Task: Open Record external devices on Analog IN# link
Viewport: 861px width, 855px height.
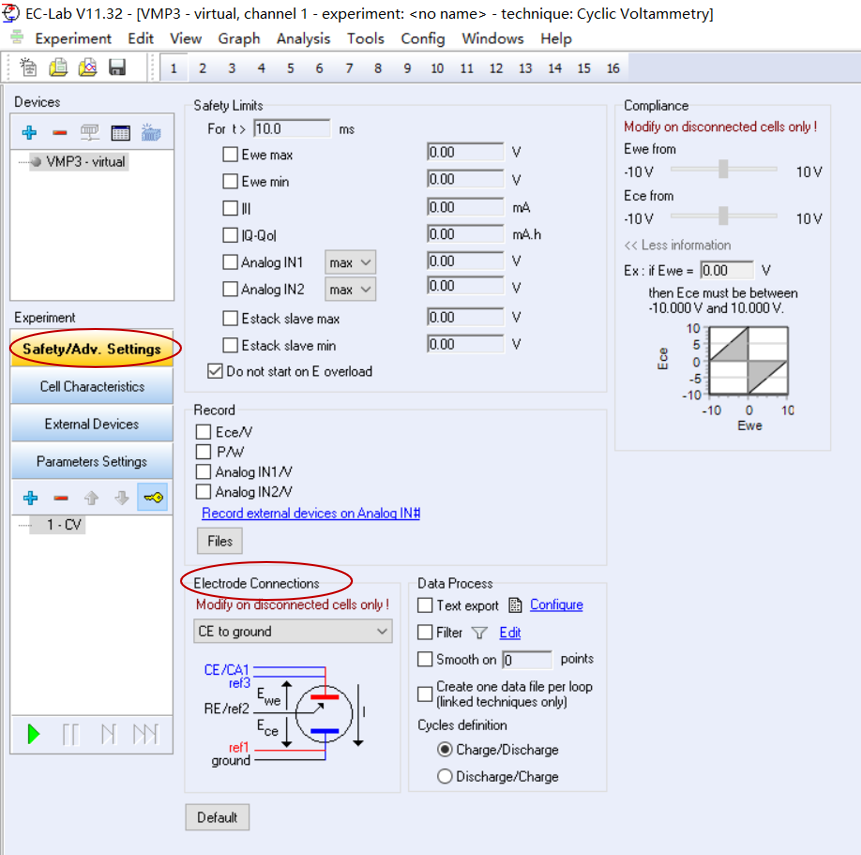Action: coord(310,513)
